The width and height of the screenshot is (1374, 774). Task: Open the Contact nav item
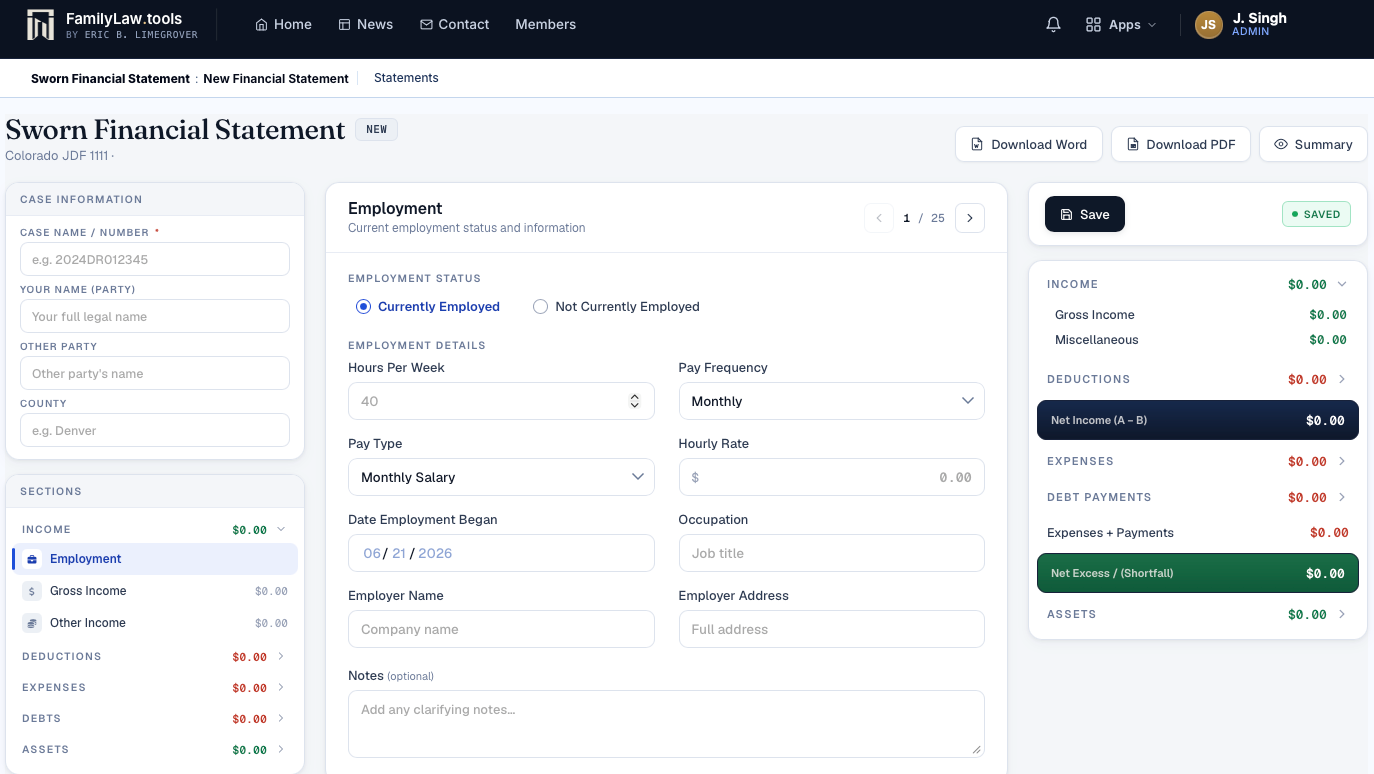coord(454,25)
